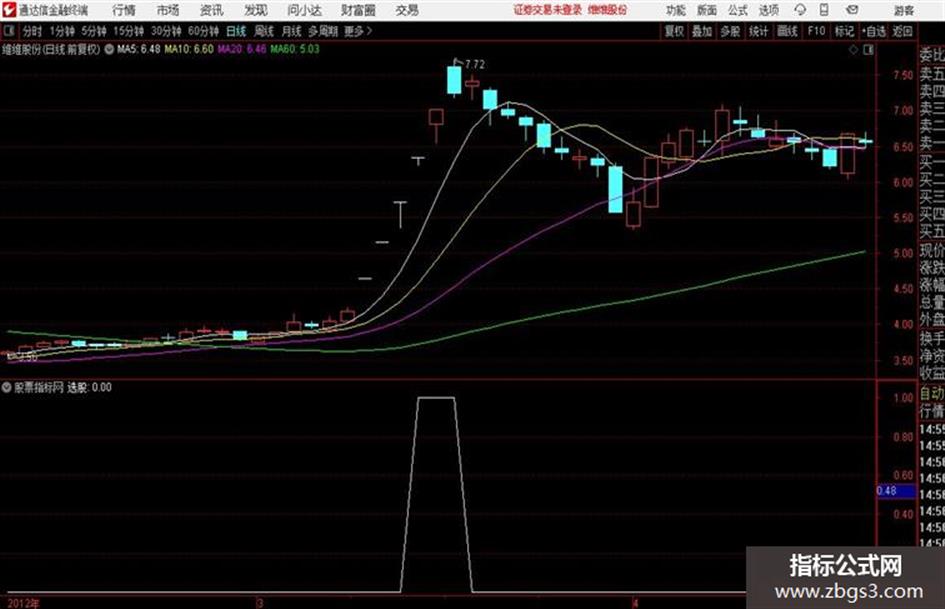This screenshot has width=945, height=609.
Task: Open the 交易 menu
Action: pos(407,10)
